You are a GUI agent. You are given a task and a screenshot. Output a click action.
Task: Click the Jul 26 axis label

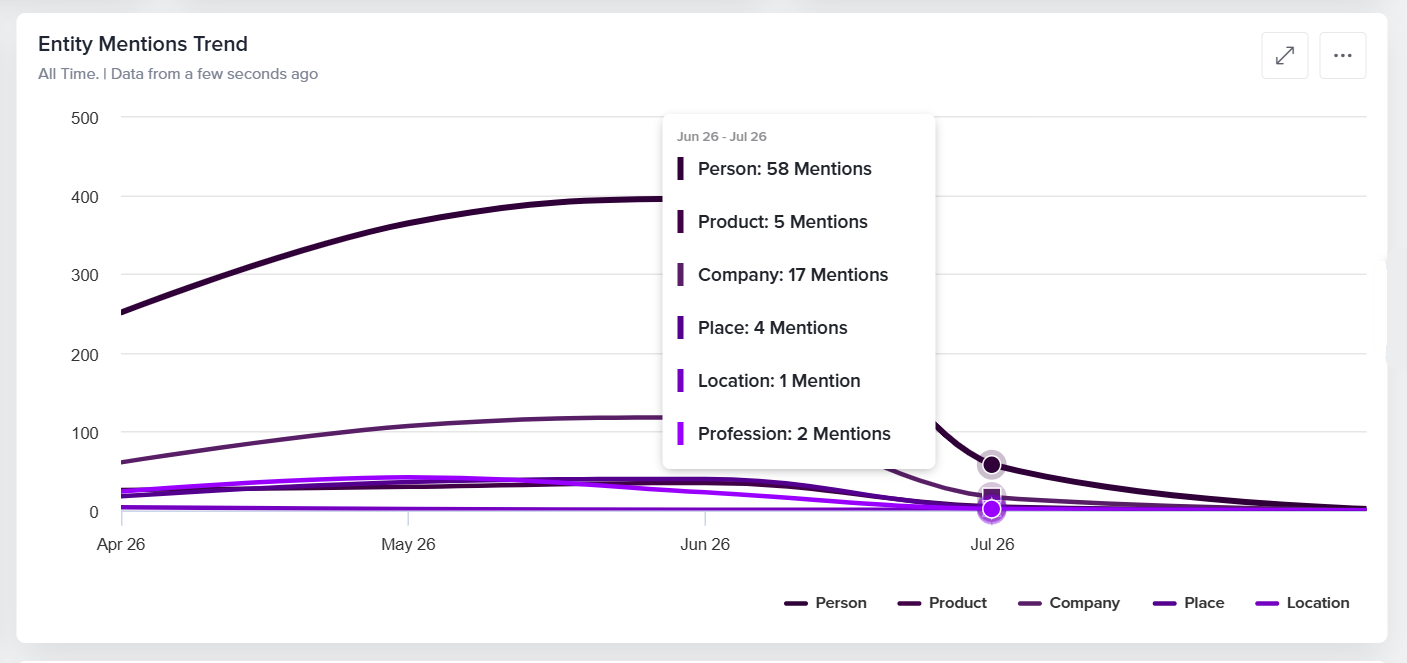992,545
